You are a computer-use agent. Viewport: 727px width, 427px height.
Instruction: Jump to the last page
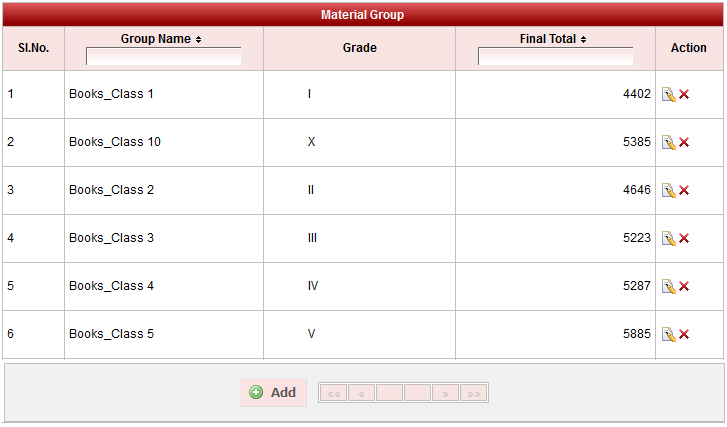(x=474, y=393)
